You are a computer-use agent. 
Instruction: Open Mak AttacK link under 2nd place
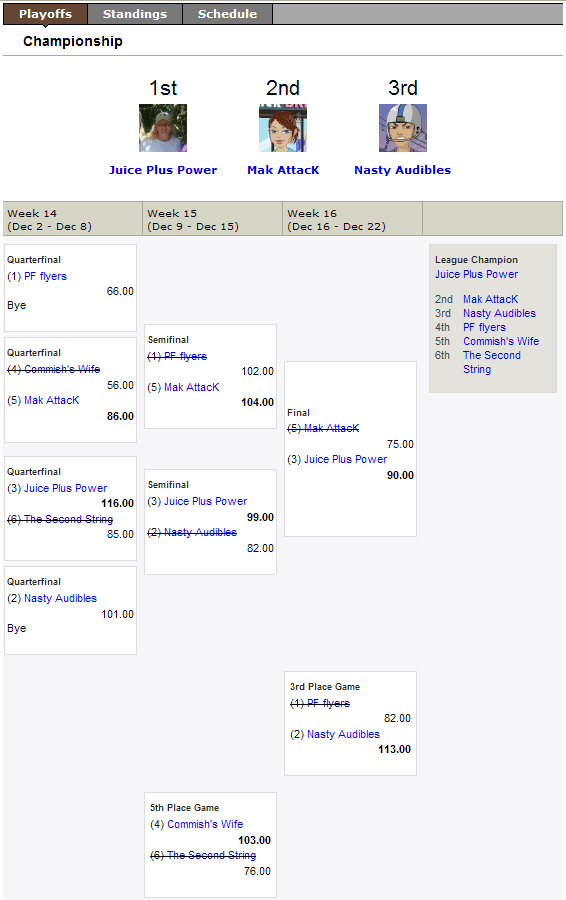coord(283,170)
